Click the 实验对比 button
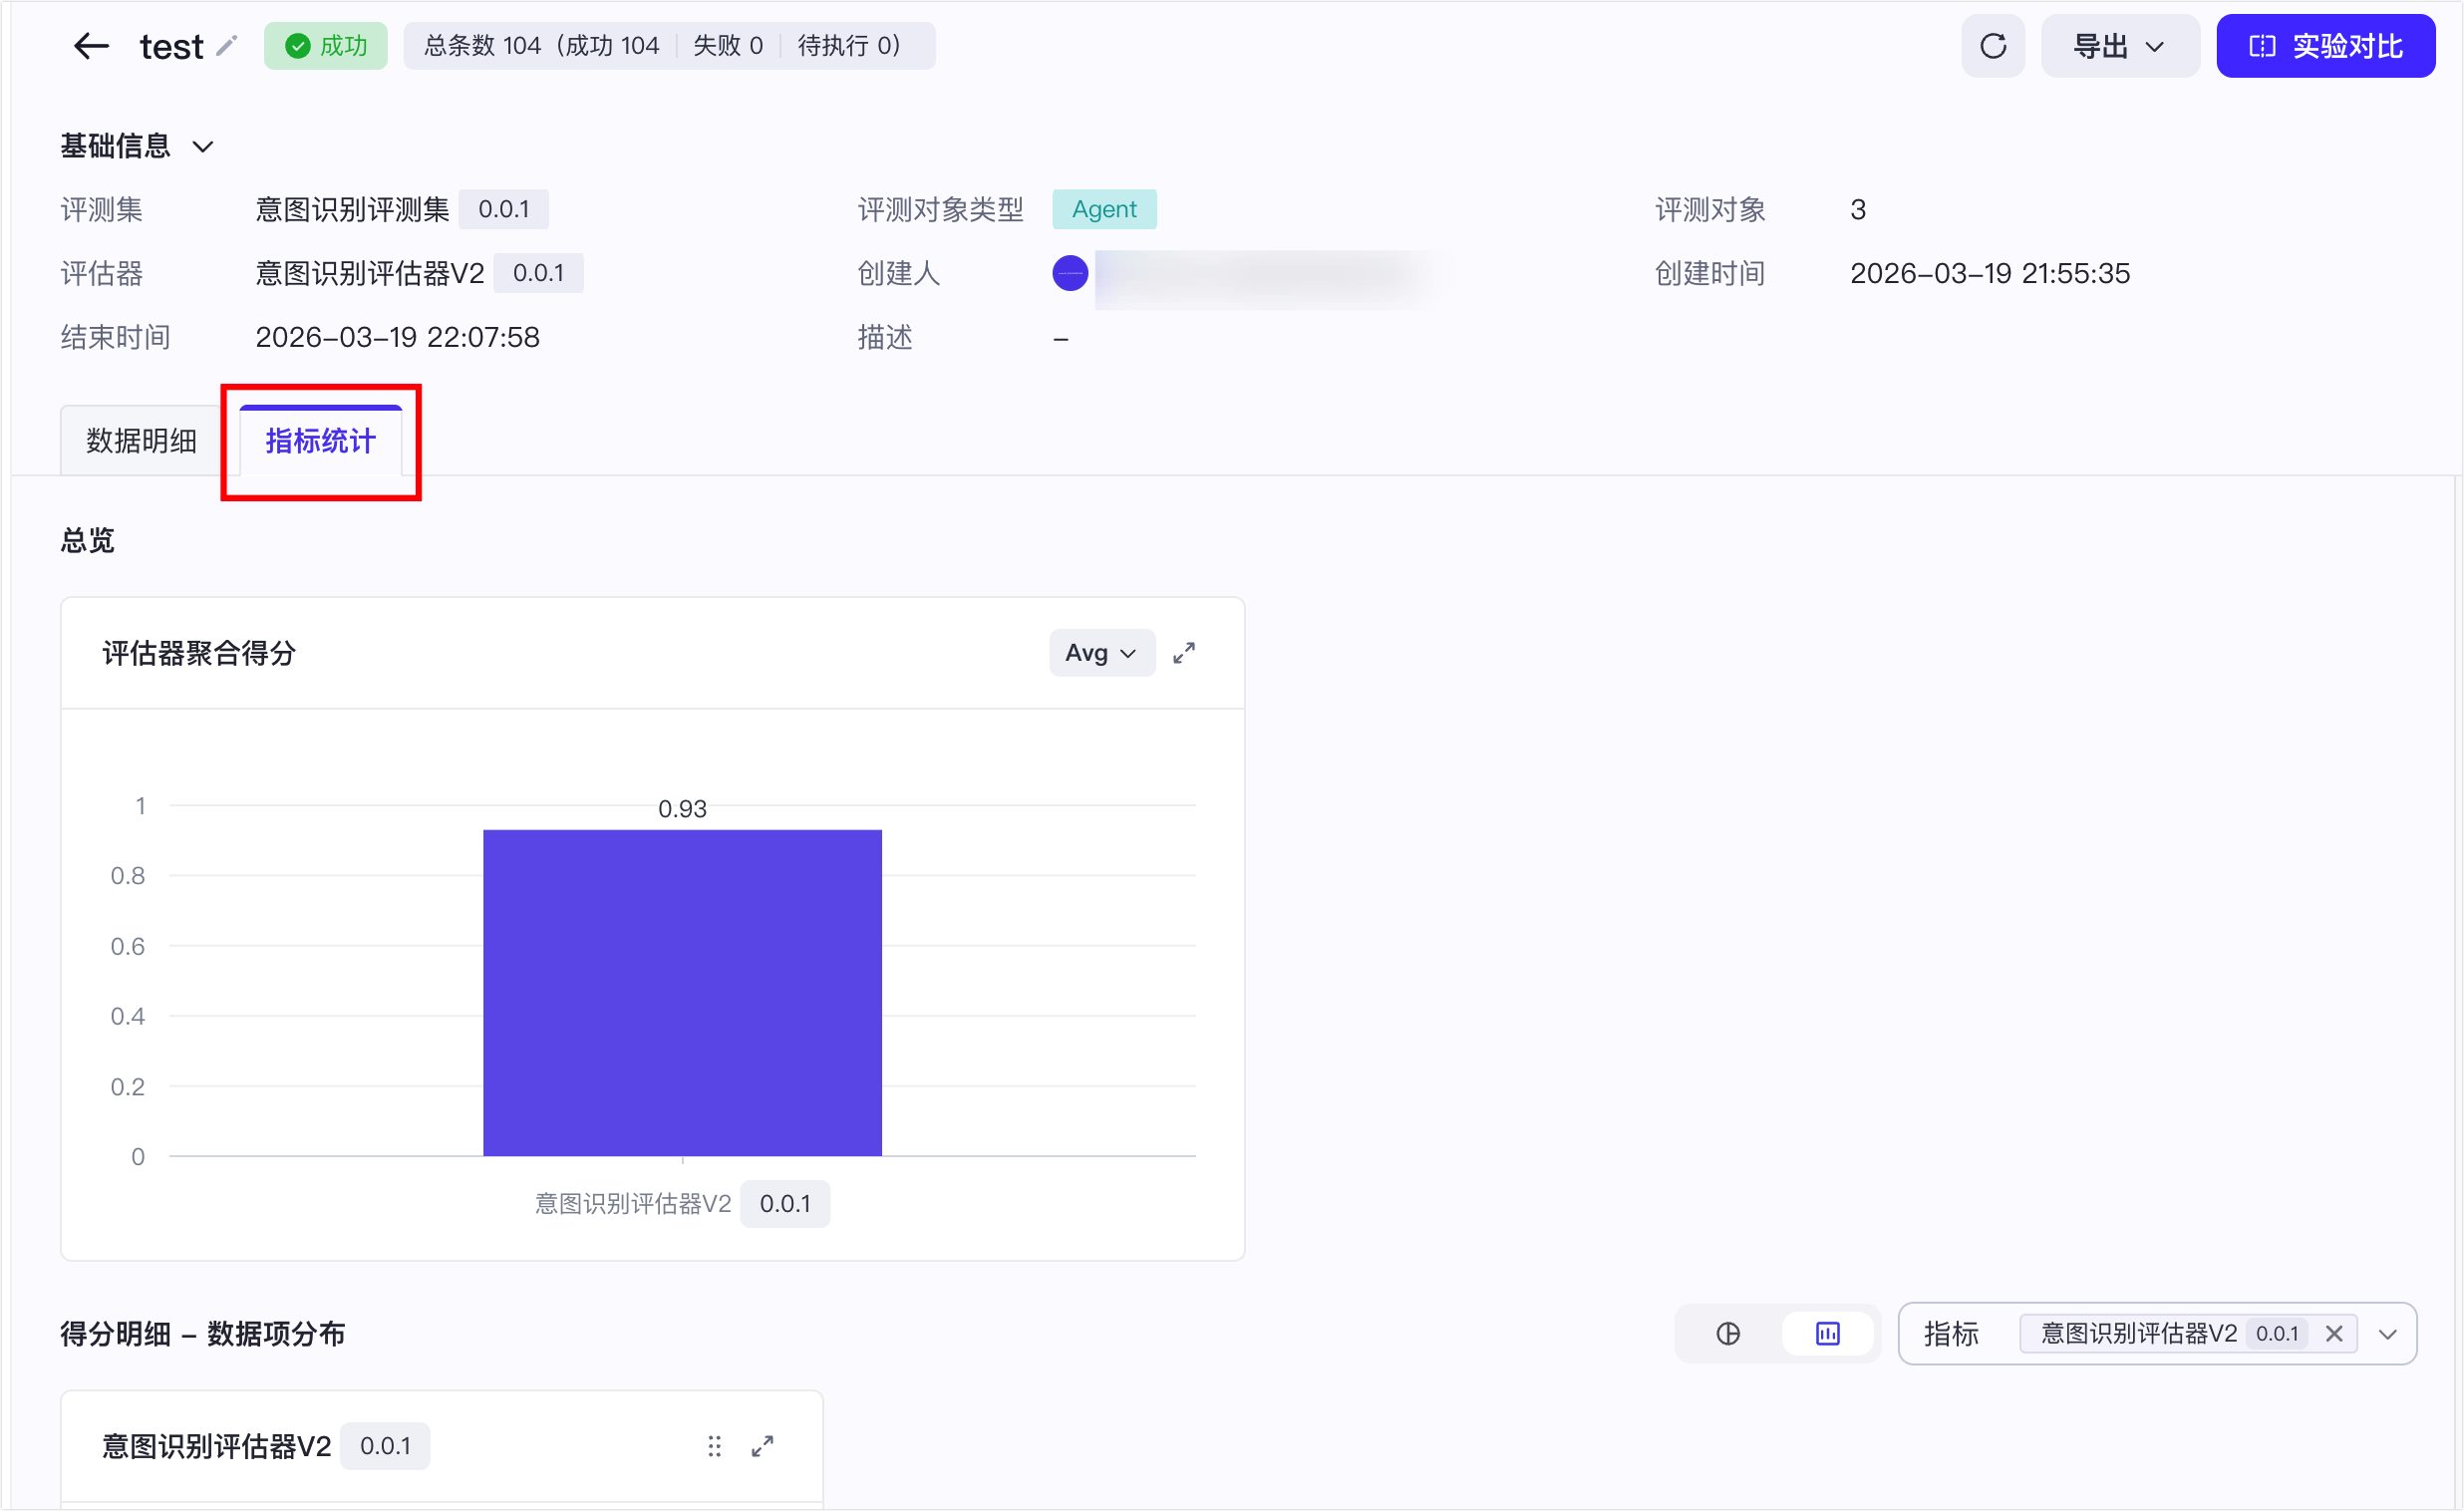The image size is (2464, 1511). coord(2325,46)
